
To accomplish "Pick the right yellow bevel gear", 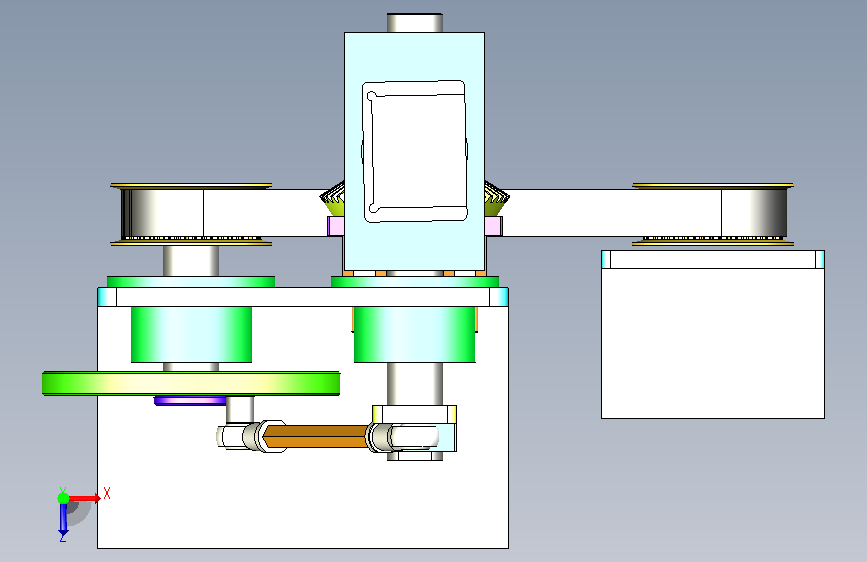I will [x=497, y=200].
